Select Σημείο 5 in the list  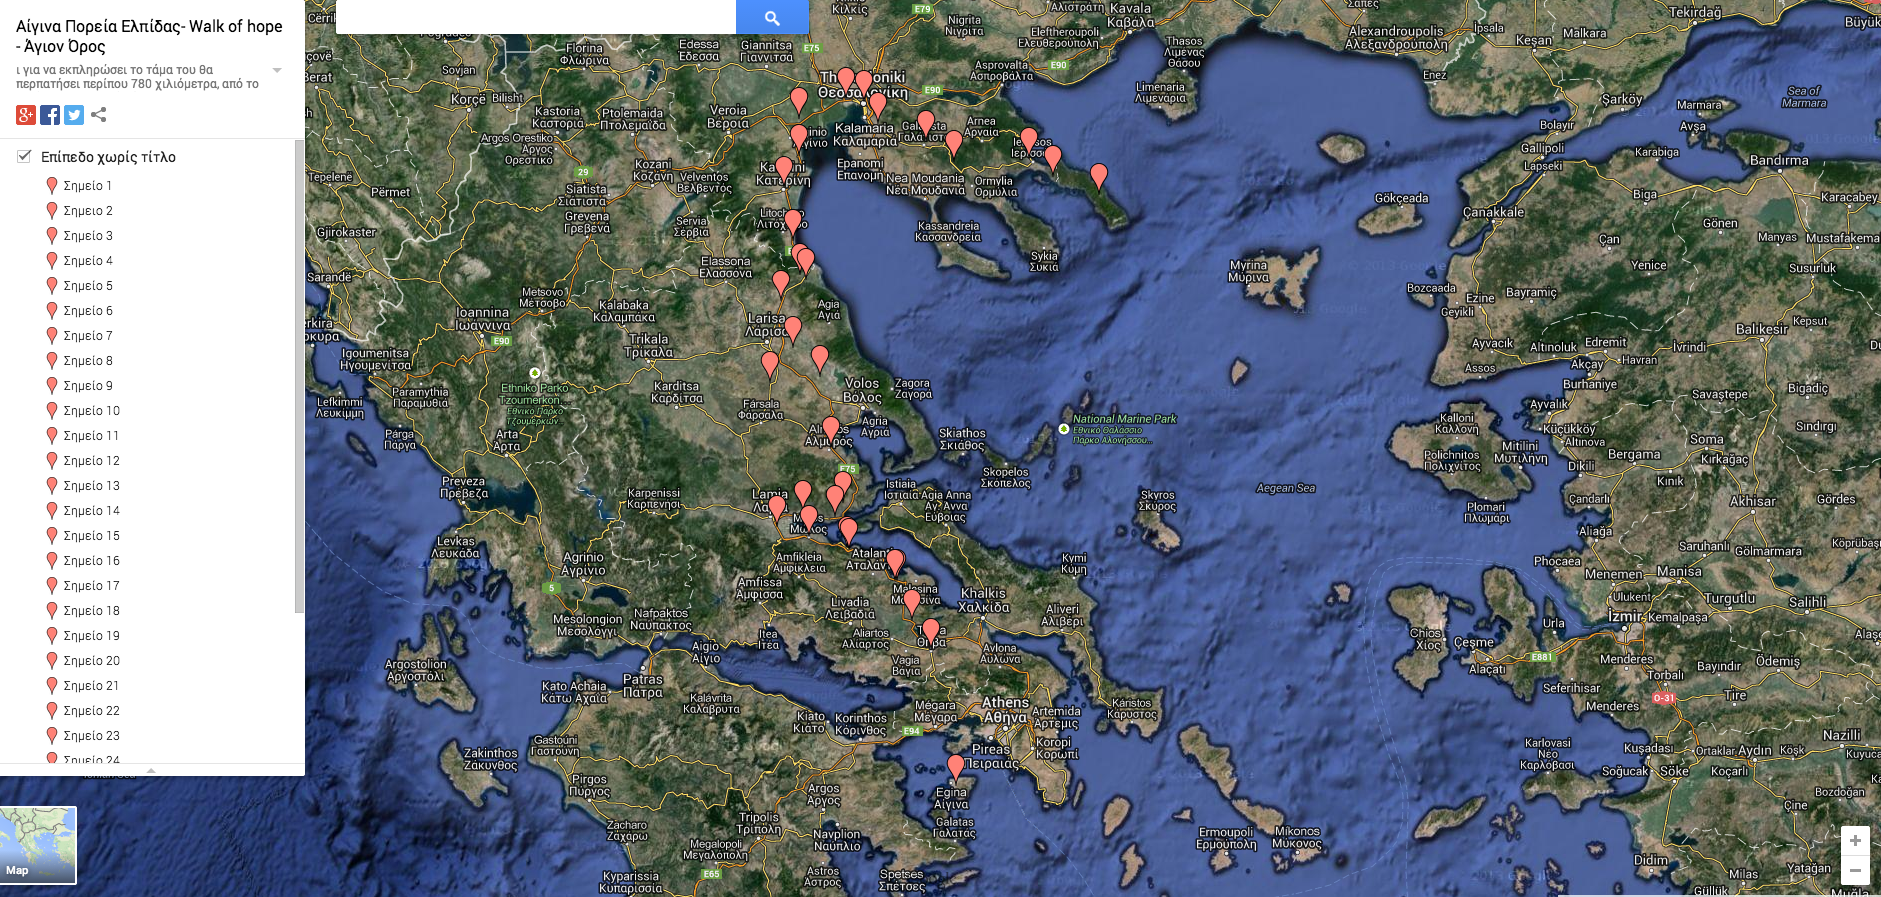pos(88,286)
